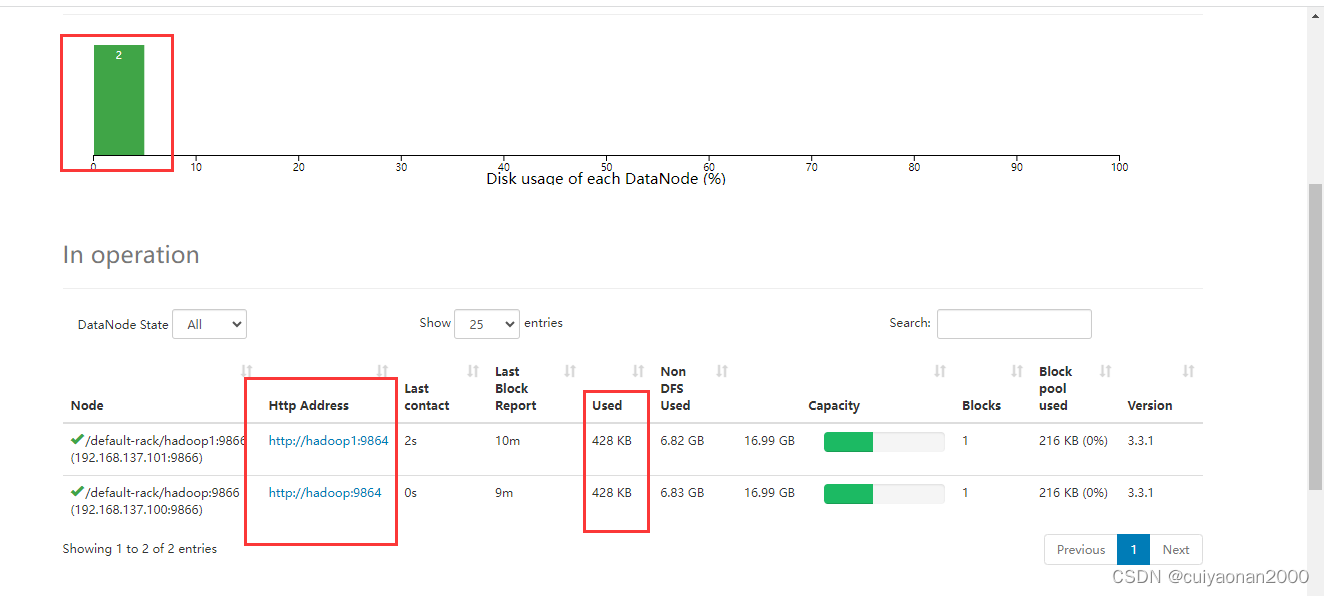This screenshot has width=1324, height=596.
Task: Go to the Previous page
Action: coord(1080,550)
